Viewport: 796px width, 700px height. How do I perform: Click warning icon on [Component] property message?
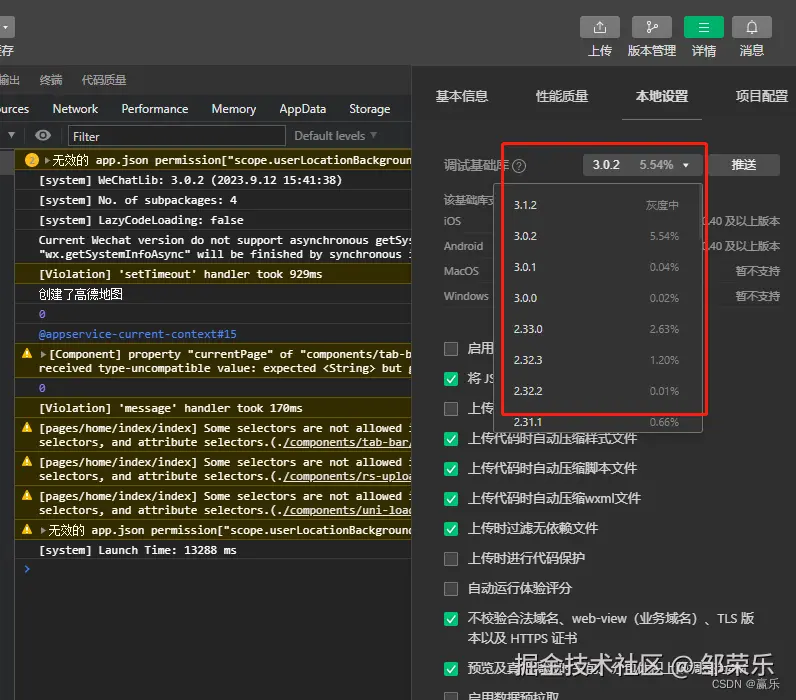27,354
